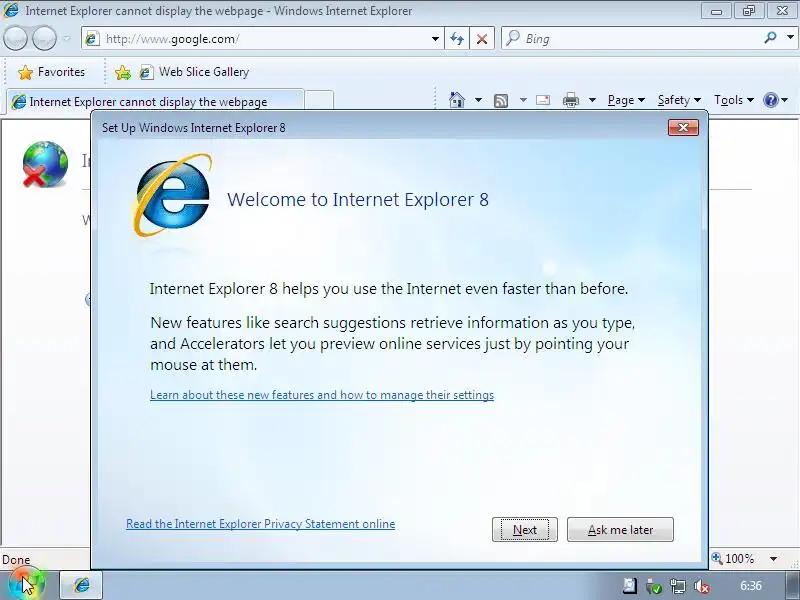
Task: Expand the Home button dropdown arrow
Action: pyautogui.click(x=478, y=100)
